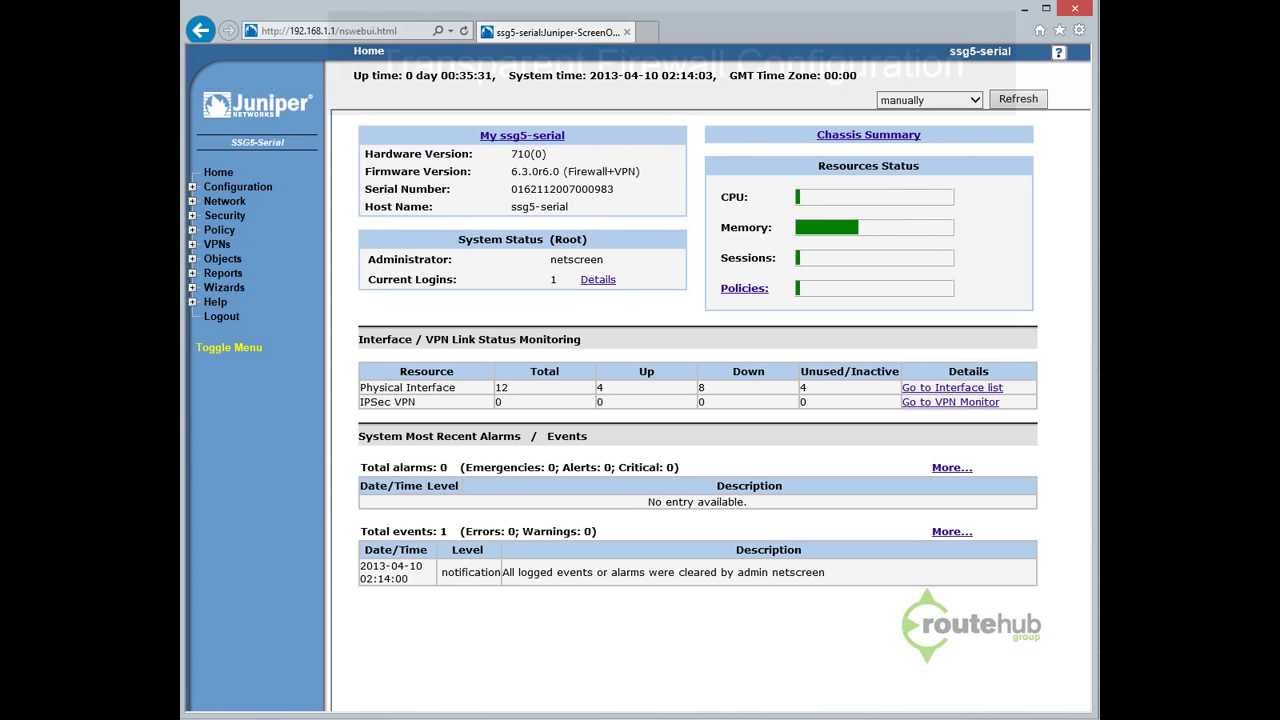Viewport: 1280px width, 720px height.
Task: Open Objects in the left menu
Action: (x=223, y=259)
